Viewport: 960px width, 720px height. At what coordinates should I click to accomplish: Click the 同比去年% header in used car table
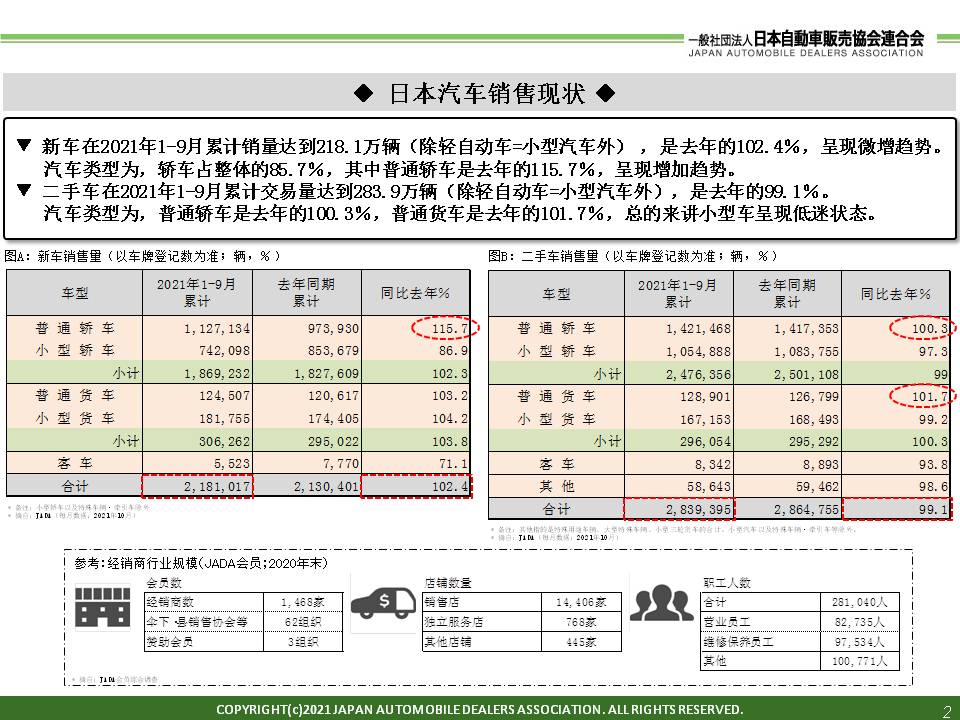coord(895,294)
